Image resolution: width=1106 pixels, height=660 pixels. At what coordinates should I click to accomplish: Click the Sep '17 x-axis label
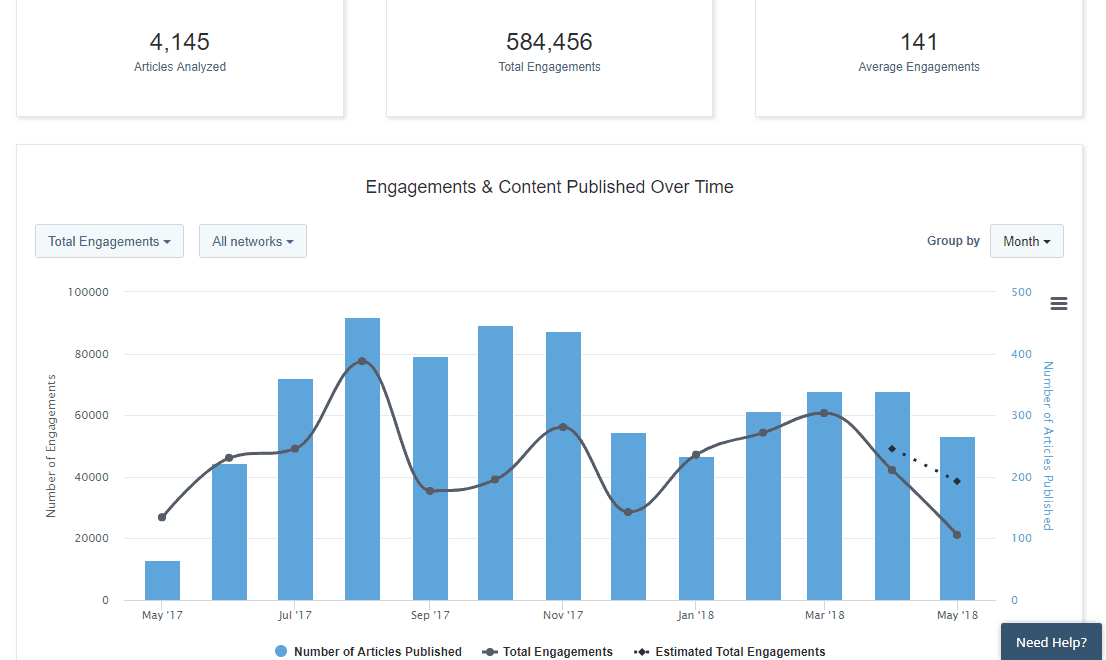pyautogui.click(x=430, y=615)
